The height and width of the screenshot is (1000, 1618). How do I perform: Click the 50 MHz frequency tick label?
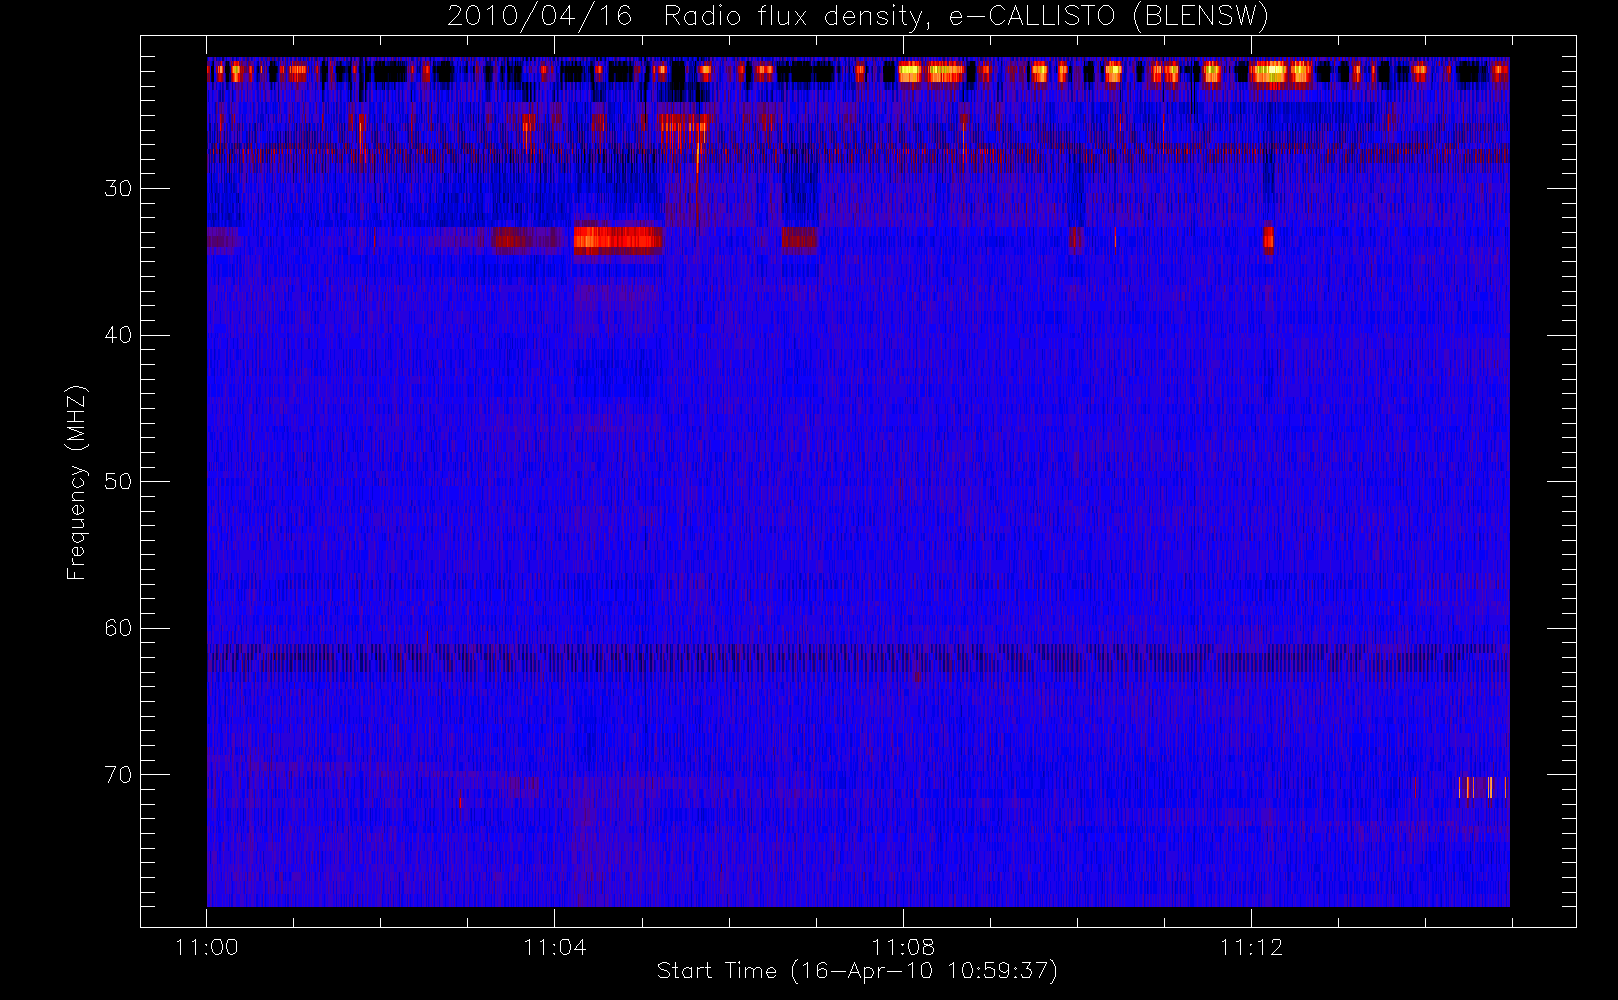(118, 482)
